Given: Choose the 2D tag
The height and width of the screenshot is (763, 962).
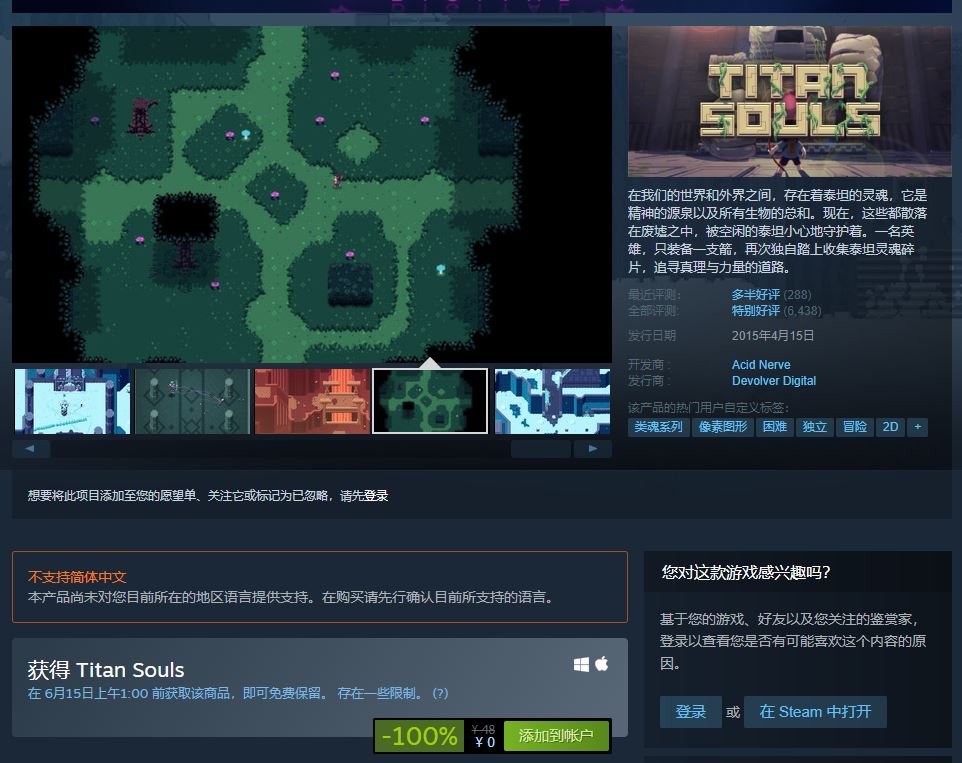Looking at the screenshot, I should (x=889, y=427).
